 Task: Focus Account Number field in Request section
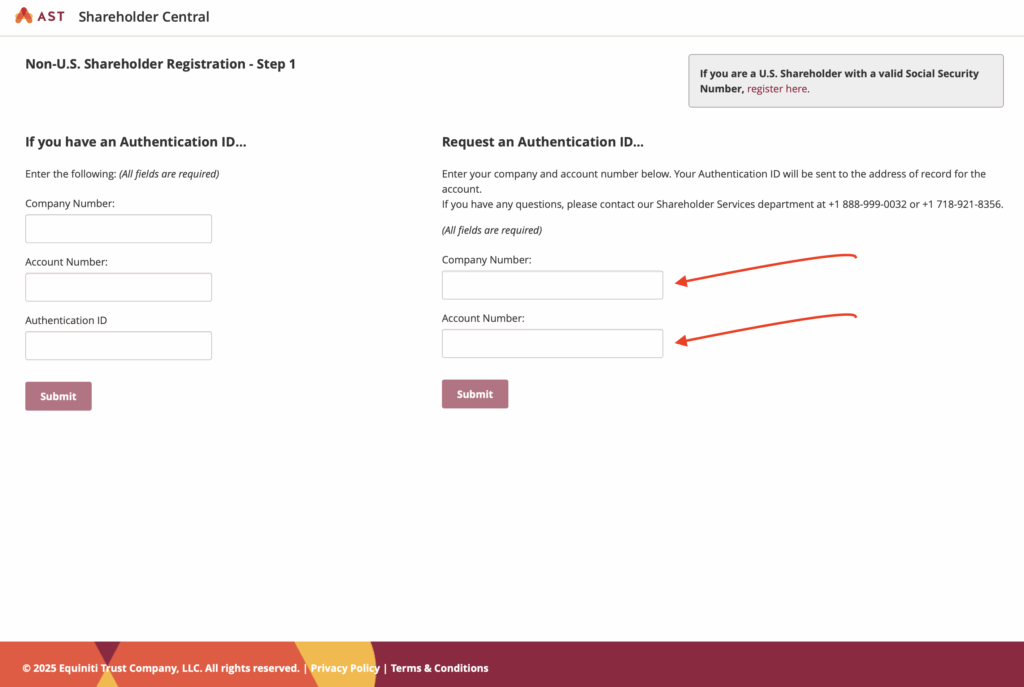(552, 344)
